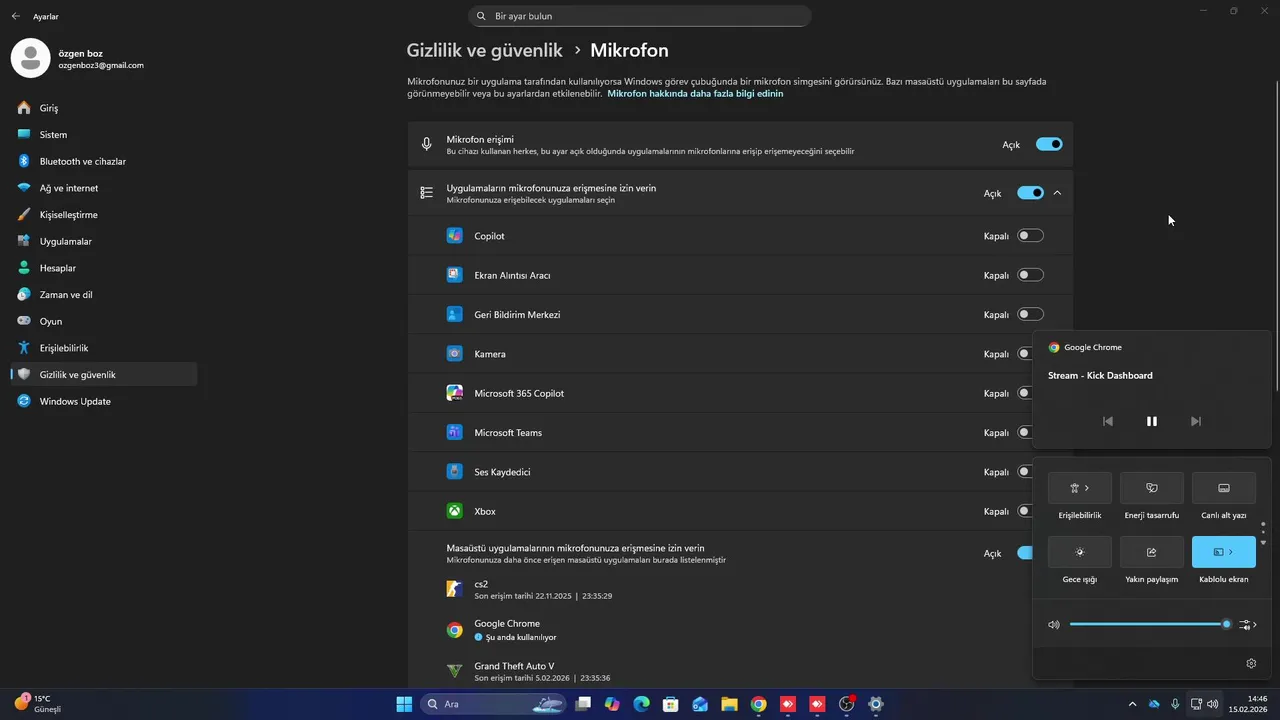The height and width of the screenshot is (720, 1280).
Task: Open sound output device selector
Action: click(1247, 625)
